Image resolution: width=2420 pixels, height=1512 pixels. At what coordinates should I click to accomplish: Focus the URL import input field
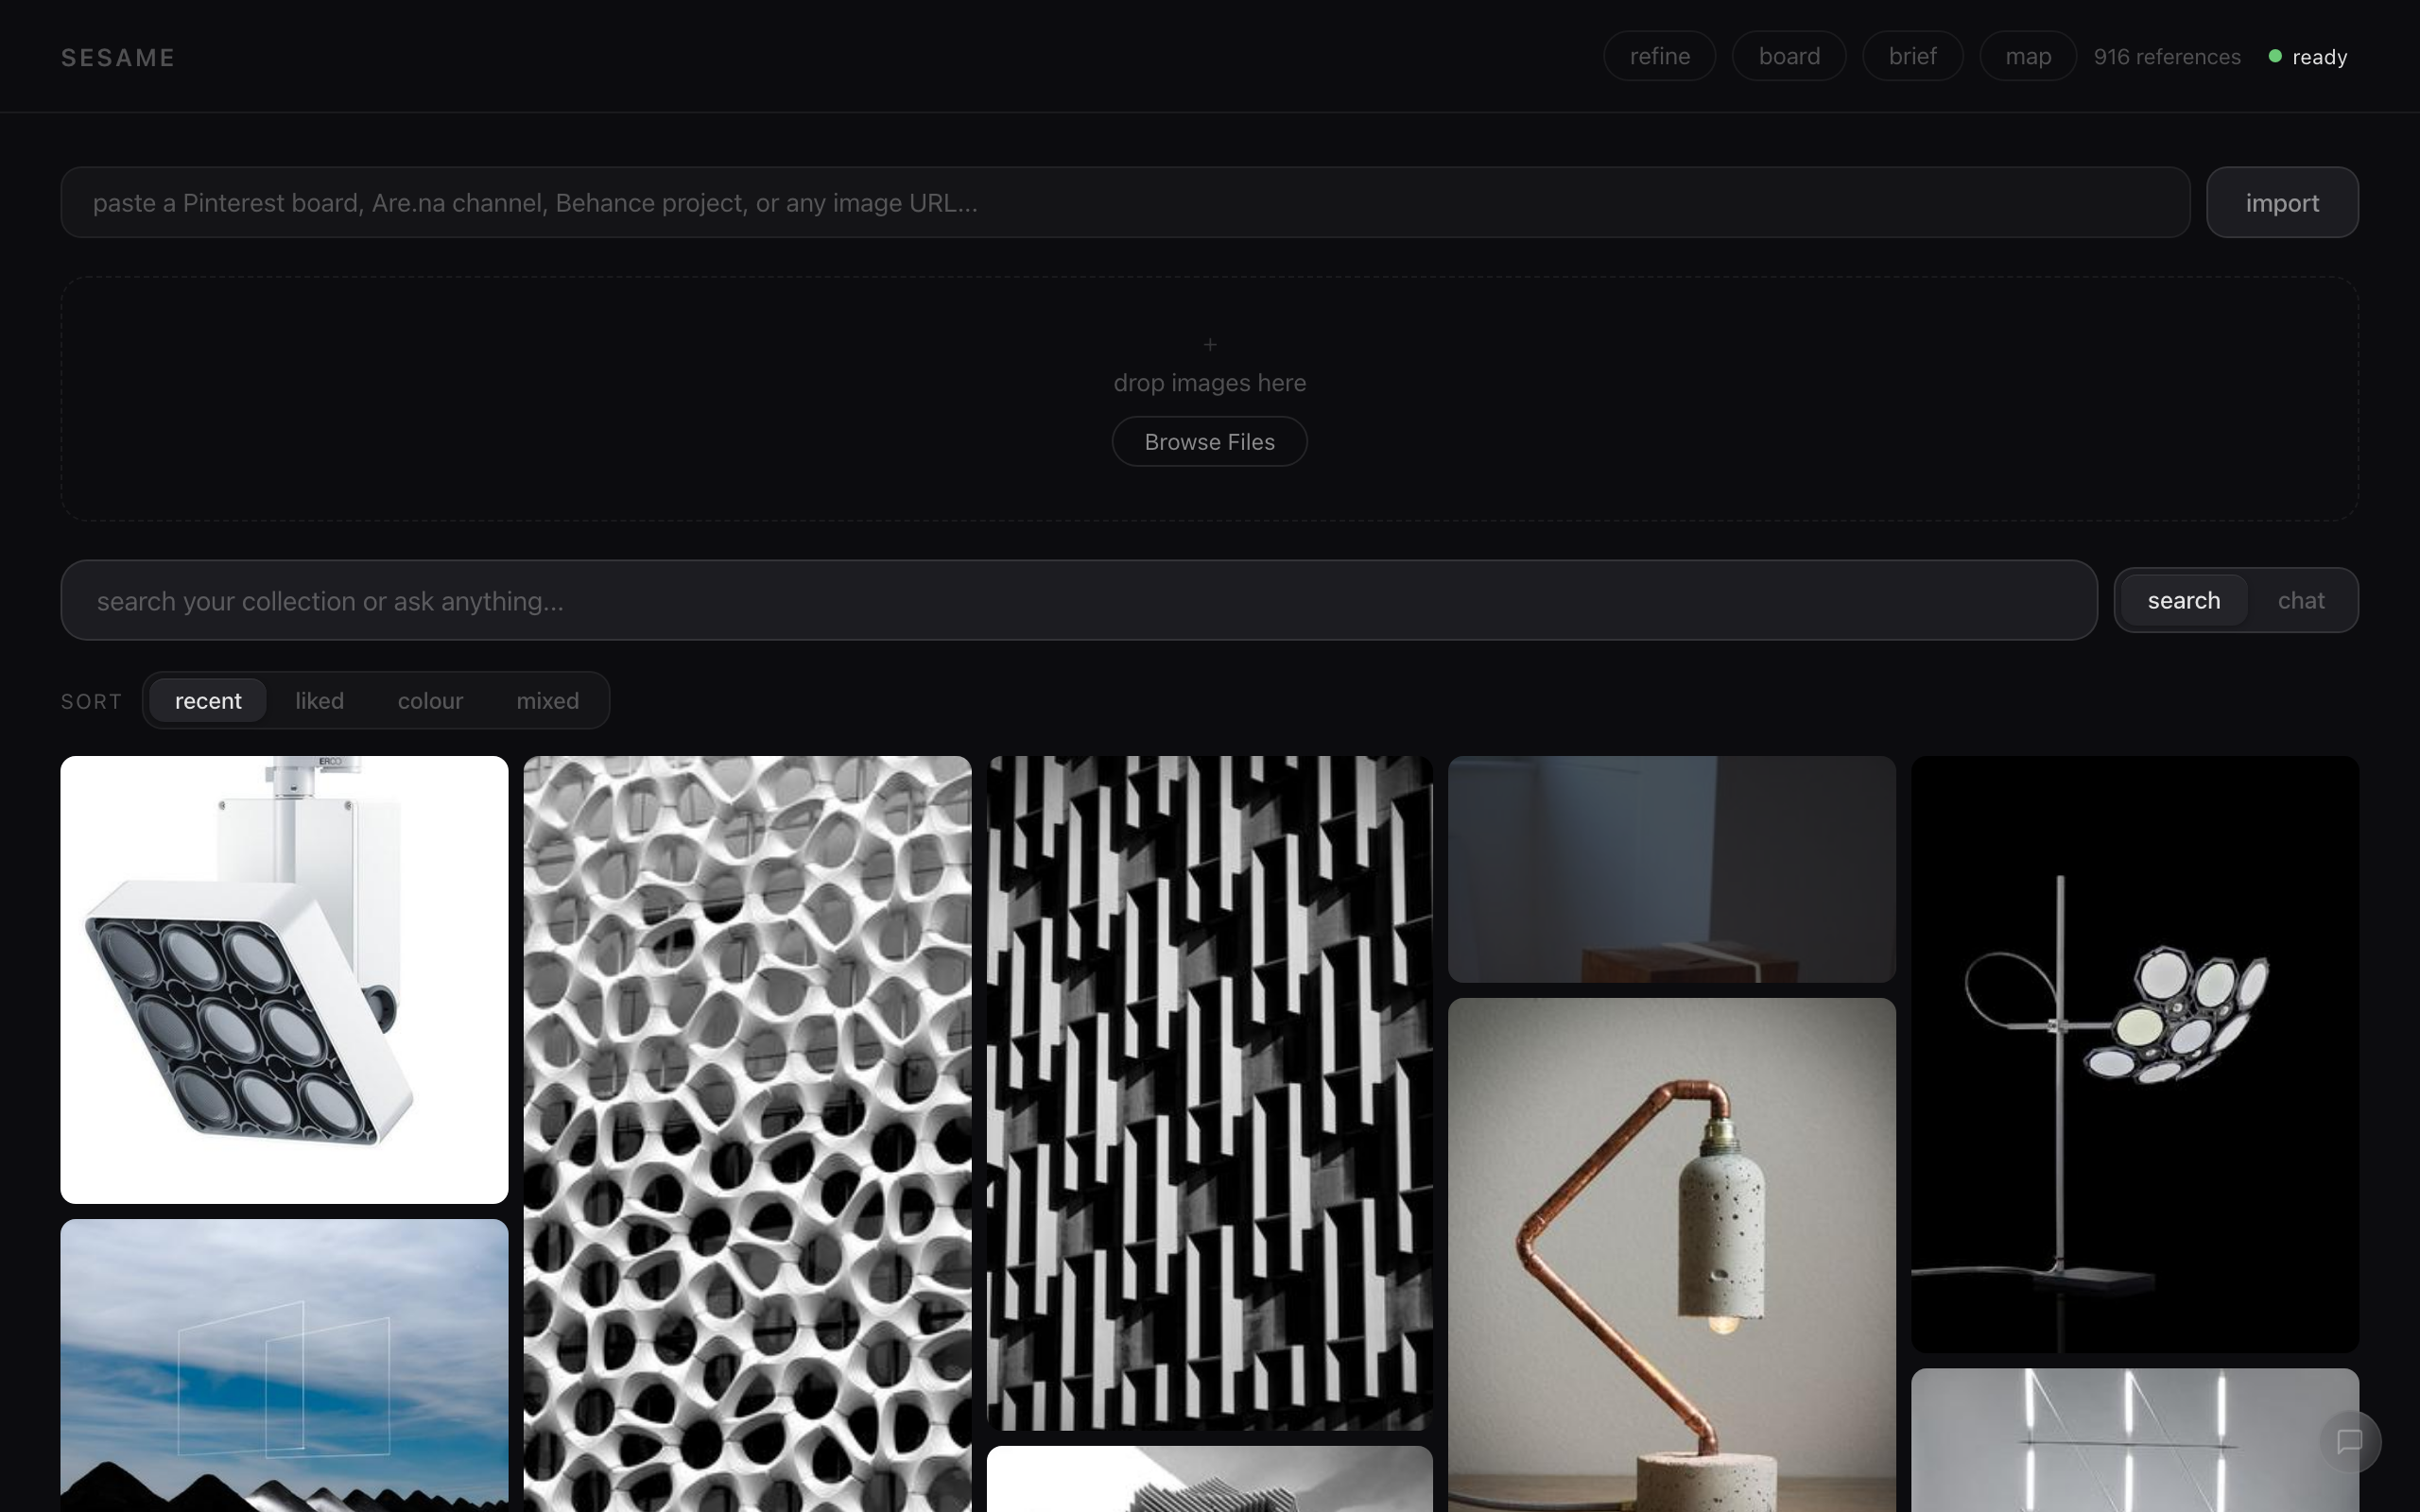pyautogui.click(x=1125, y=202)
